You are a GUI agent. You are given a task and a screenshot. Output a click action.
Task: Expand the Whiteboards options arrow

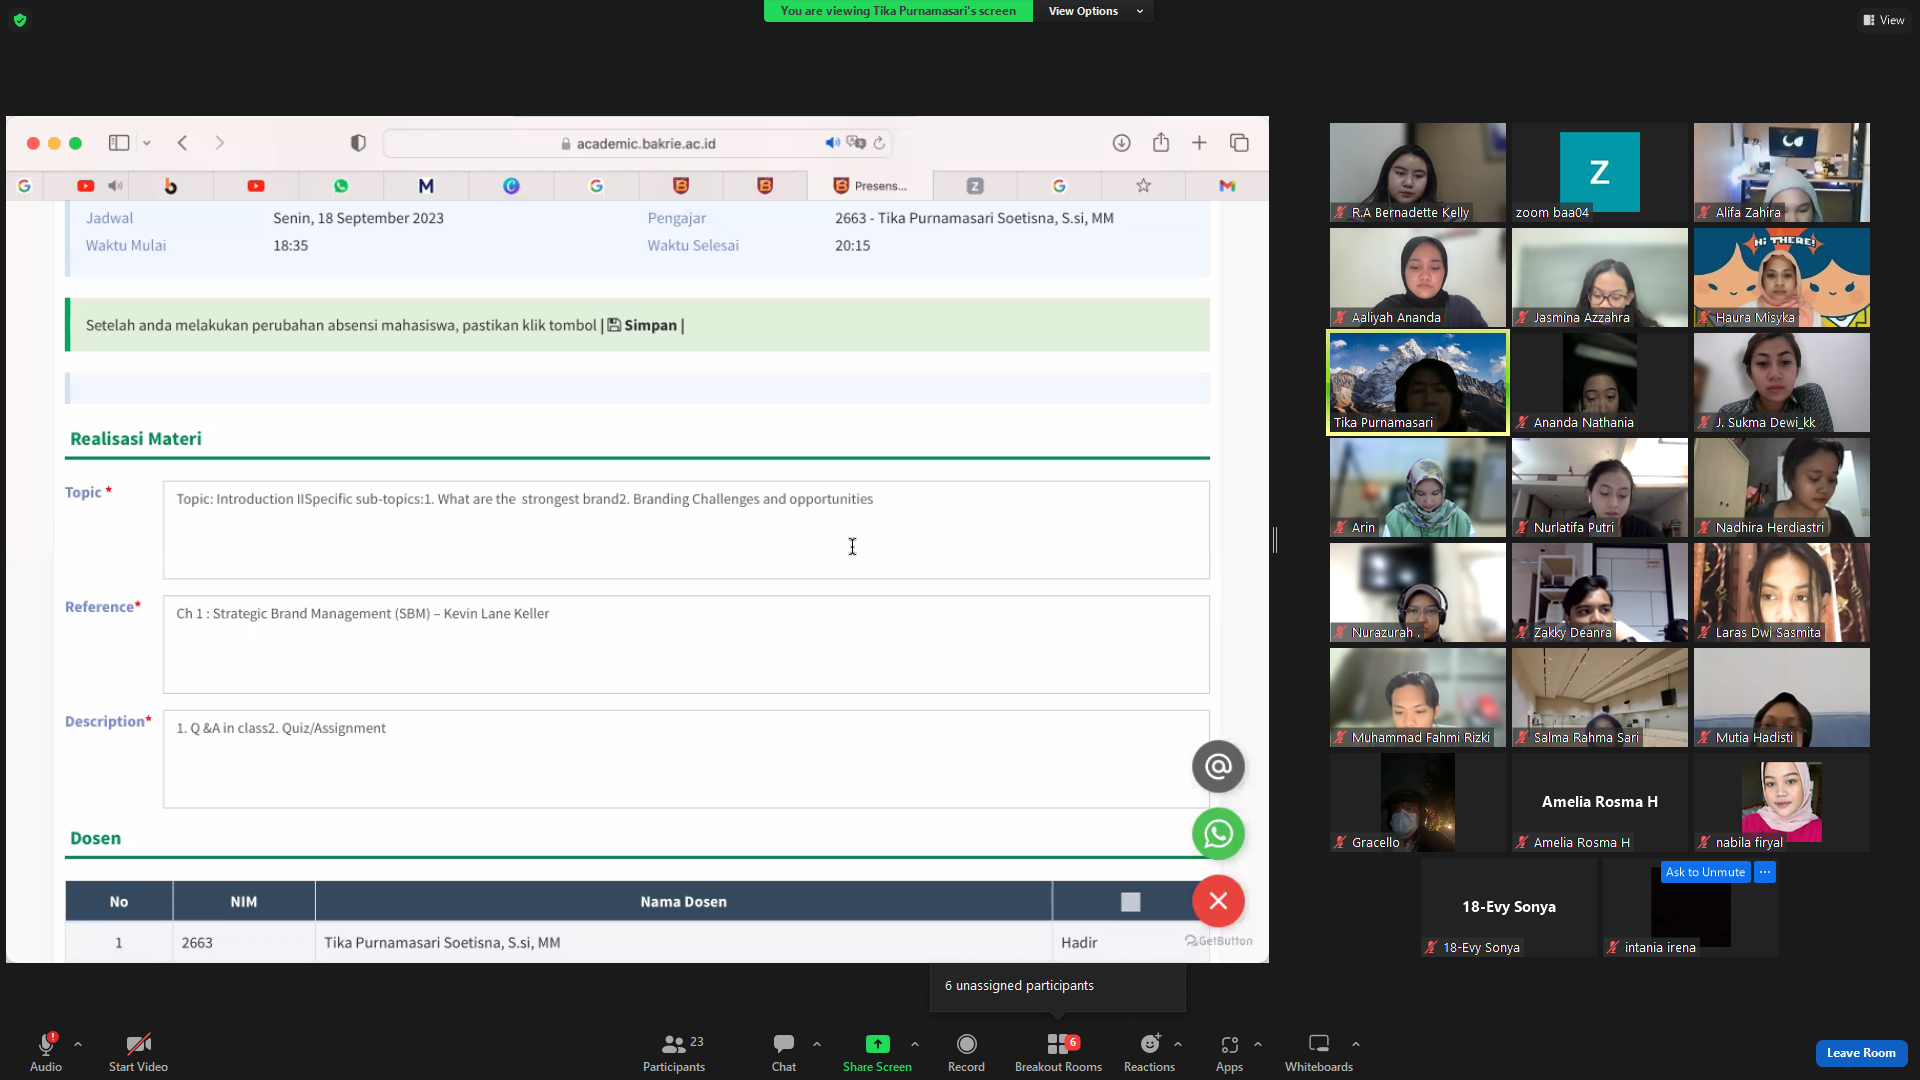click(x=1356, y=1044)
